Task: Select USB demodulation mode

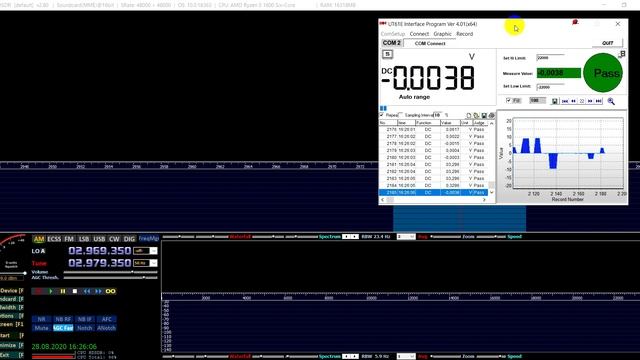Action: tap(99, 239)
